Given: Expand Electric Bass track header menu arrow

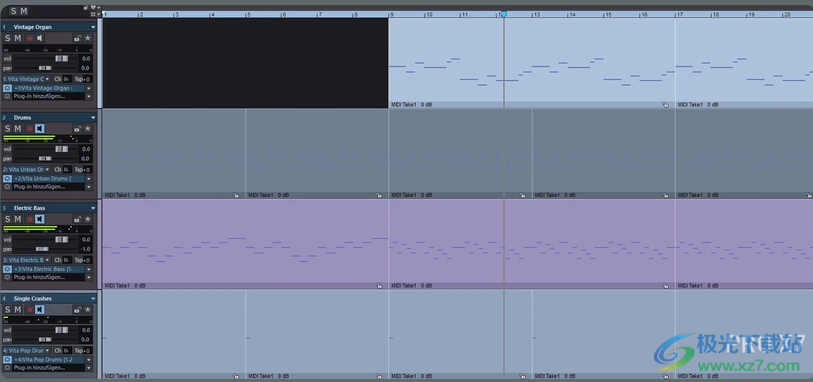Looking at the screenshot, I should tap(93, 208).
